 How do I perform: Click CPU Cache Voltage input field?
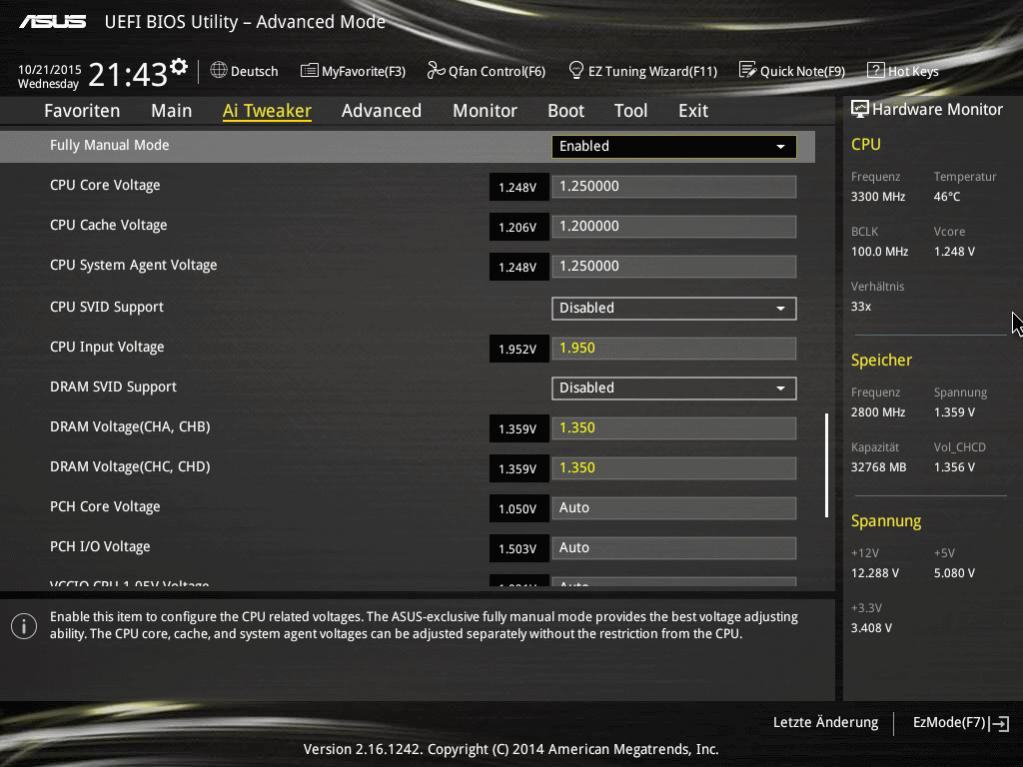[x=674, y=226]
